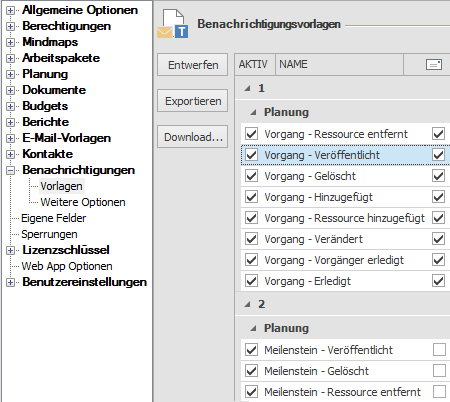Enable mail checkbox for Meilenstein - Gelöscht
Image resolution: width=450 pixels, height=402 pixels.
(x=439, y=371)
